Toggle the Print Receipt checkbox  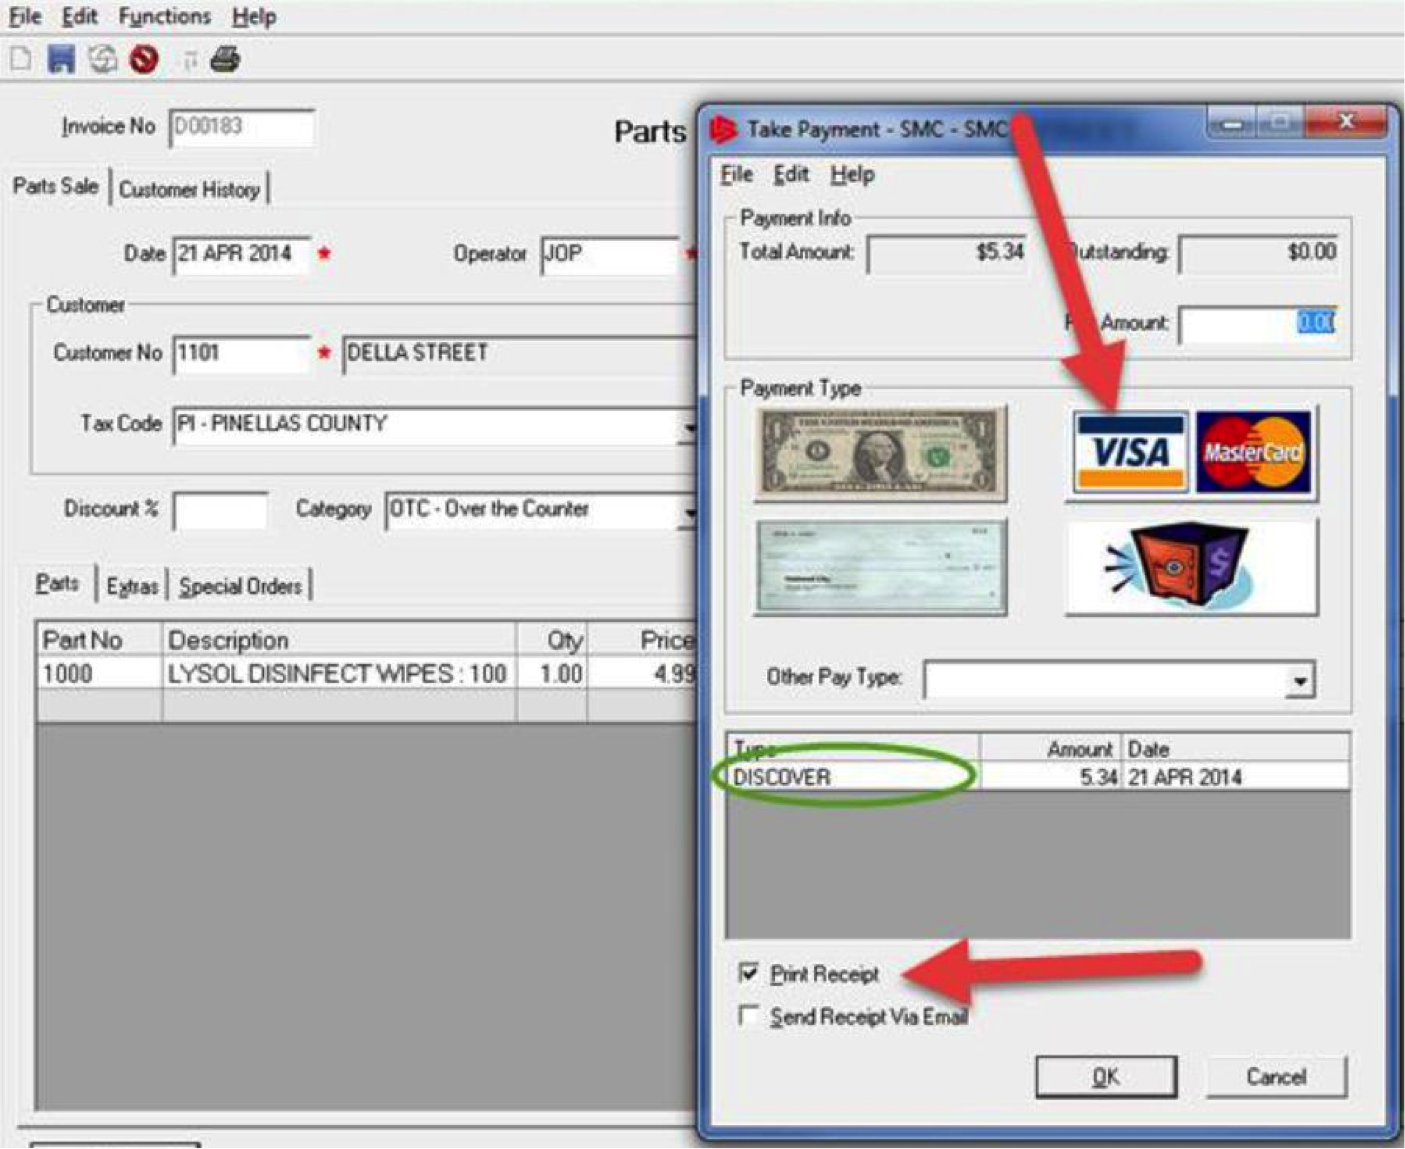point(748,972)
